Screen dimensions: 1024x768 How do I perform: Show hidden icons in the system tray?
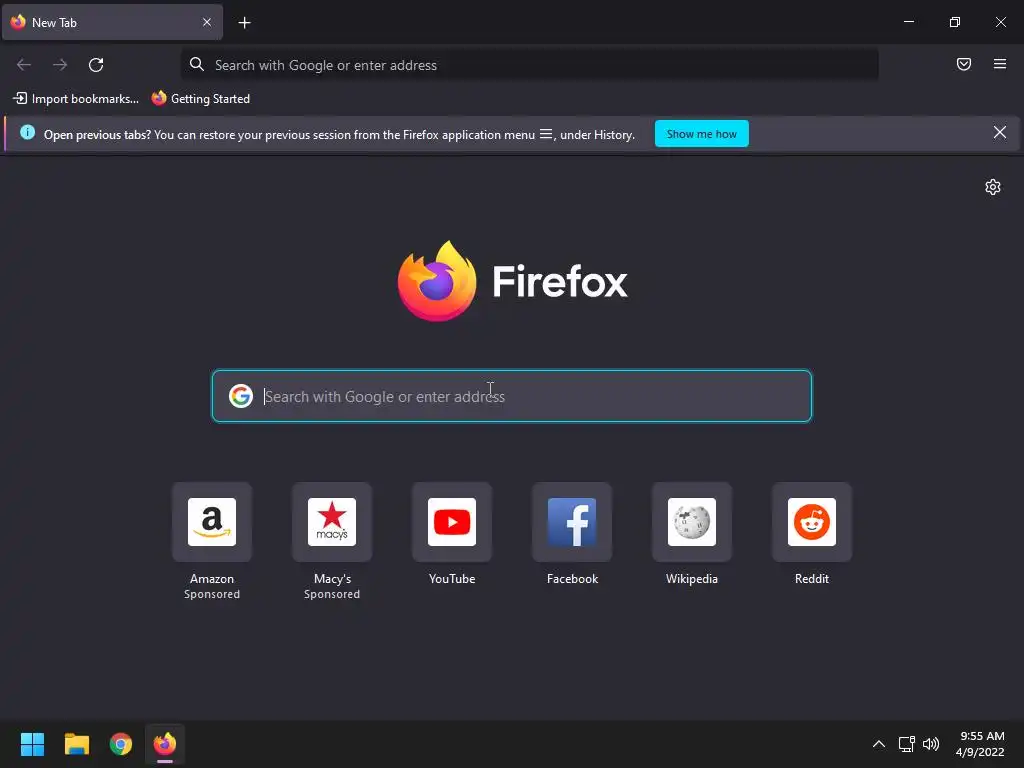click(879, 744)
